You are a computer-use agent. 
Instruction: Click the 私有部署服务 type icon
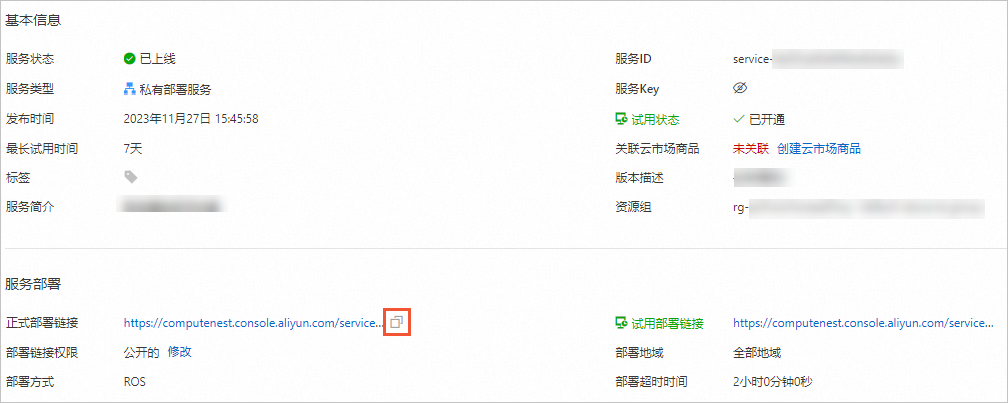[129, 89]
